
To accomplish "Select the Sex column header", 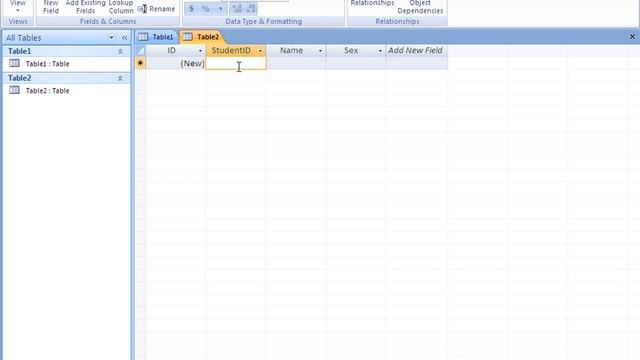I will pyautogui.click(x=351, y=51).
